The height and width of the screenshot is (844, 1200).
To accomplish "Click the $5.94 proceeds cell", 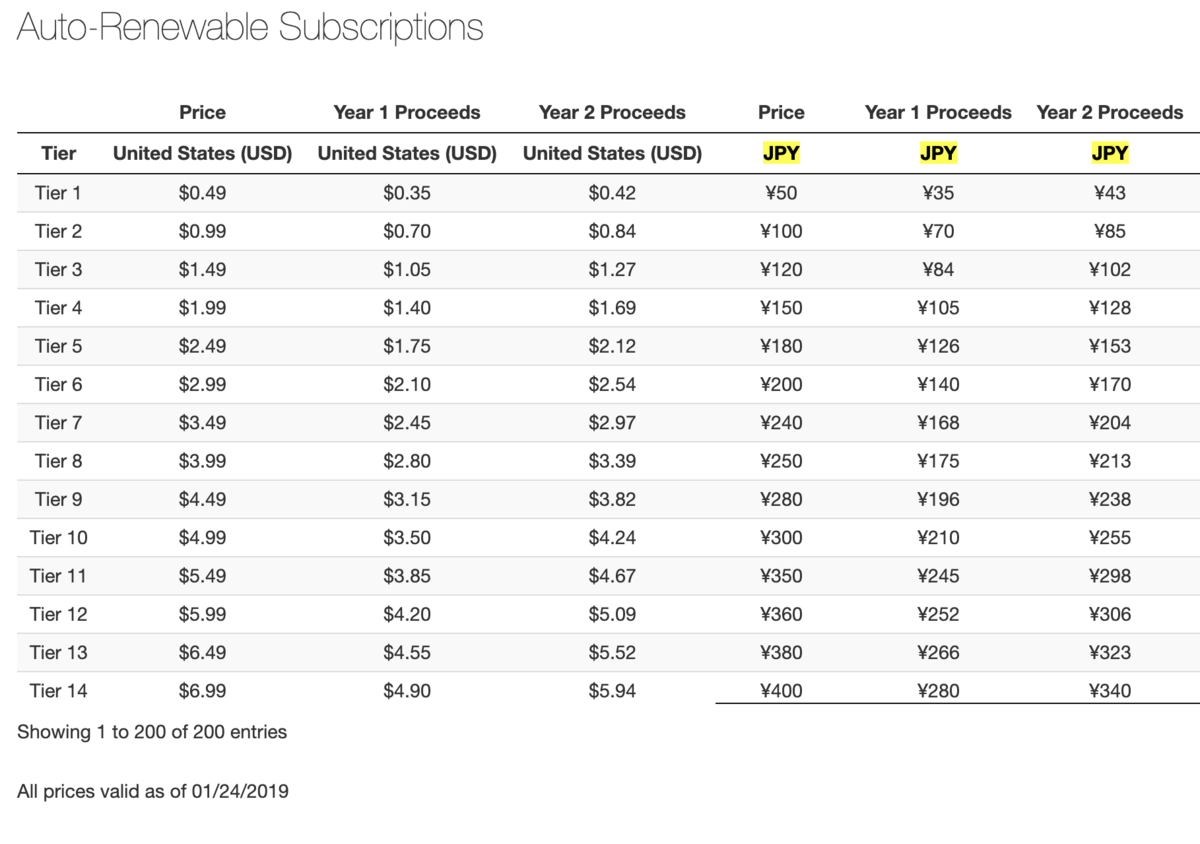I will tap(612, 691).
